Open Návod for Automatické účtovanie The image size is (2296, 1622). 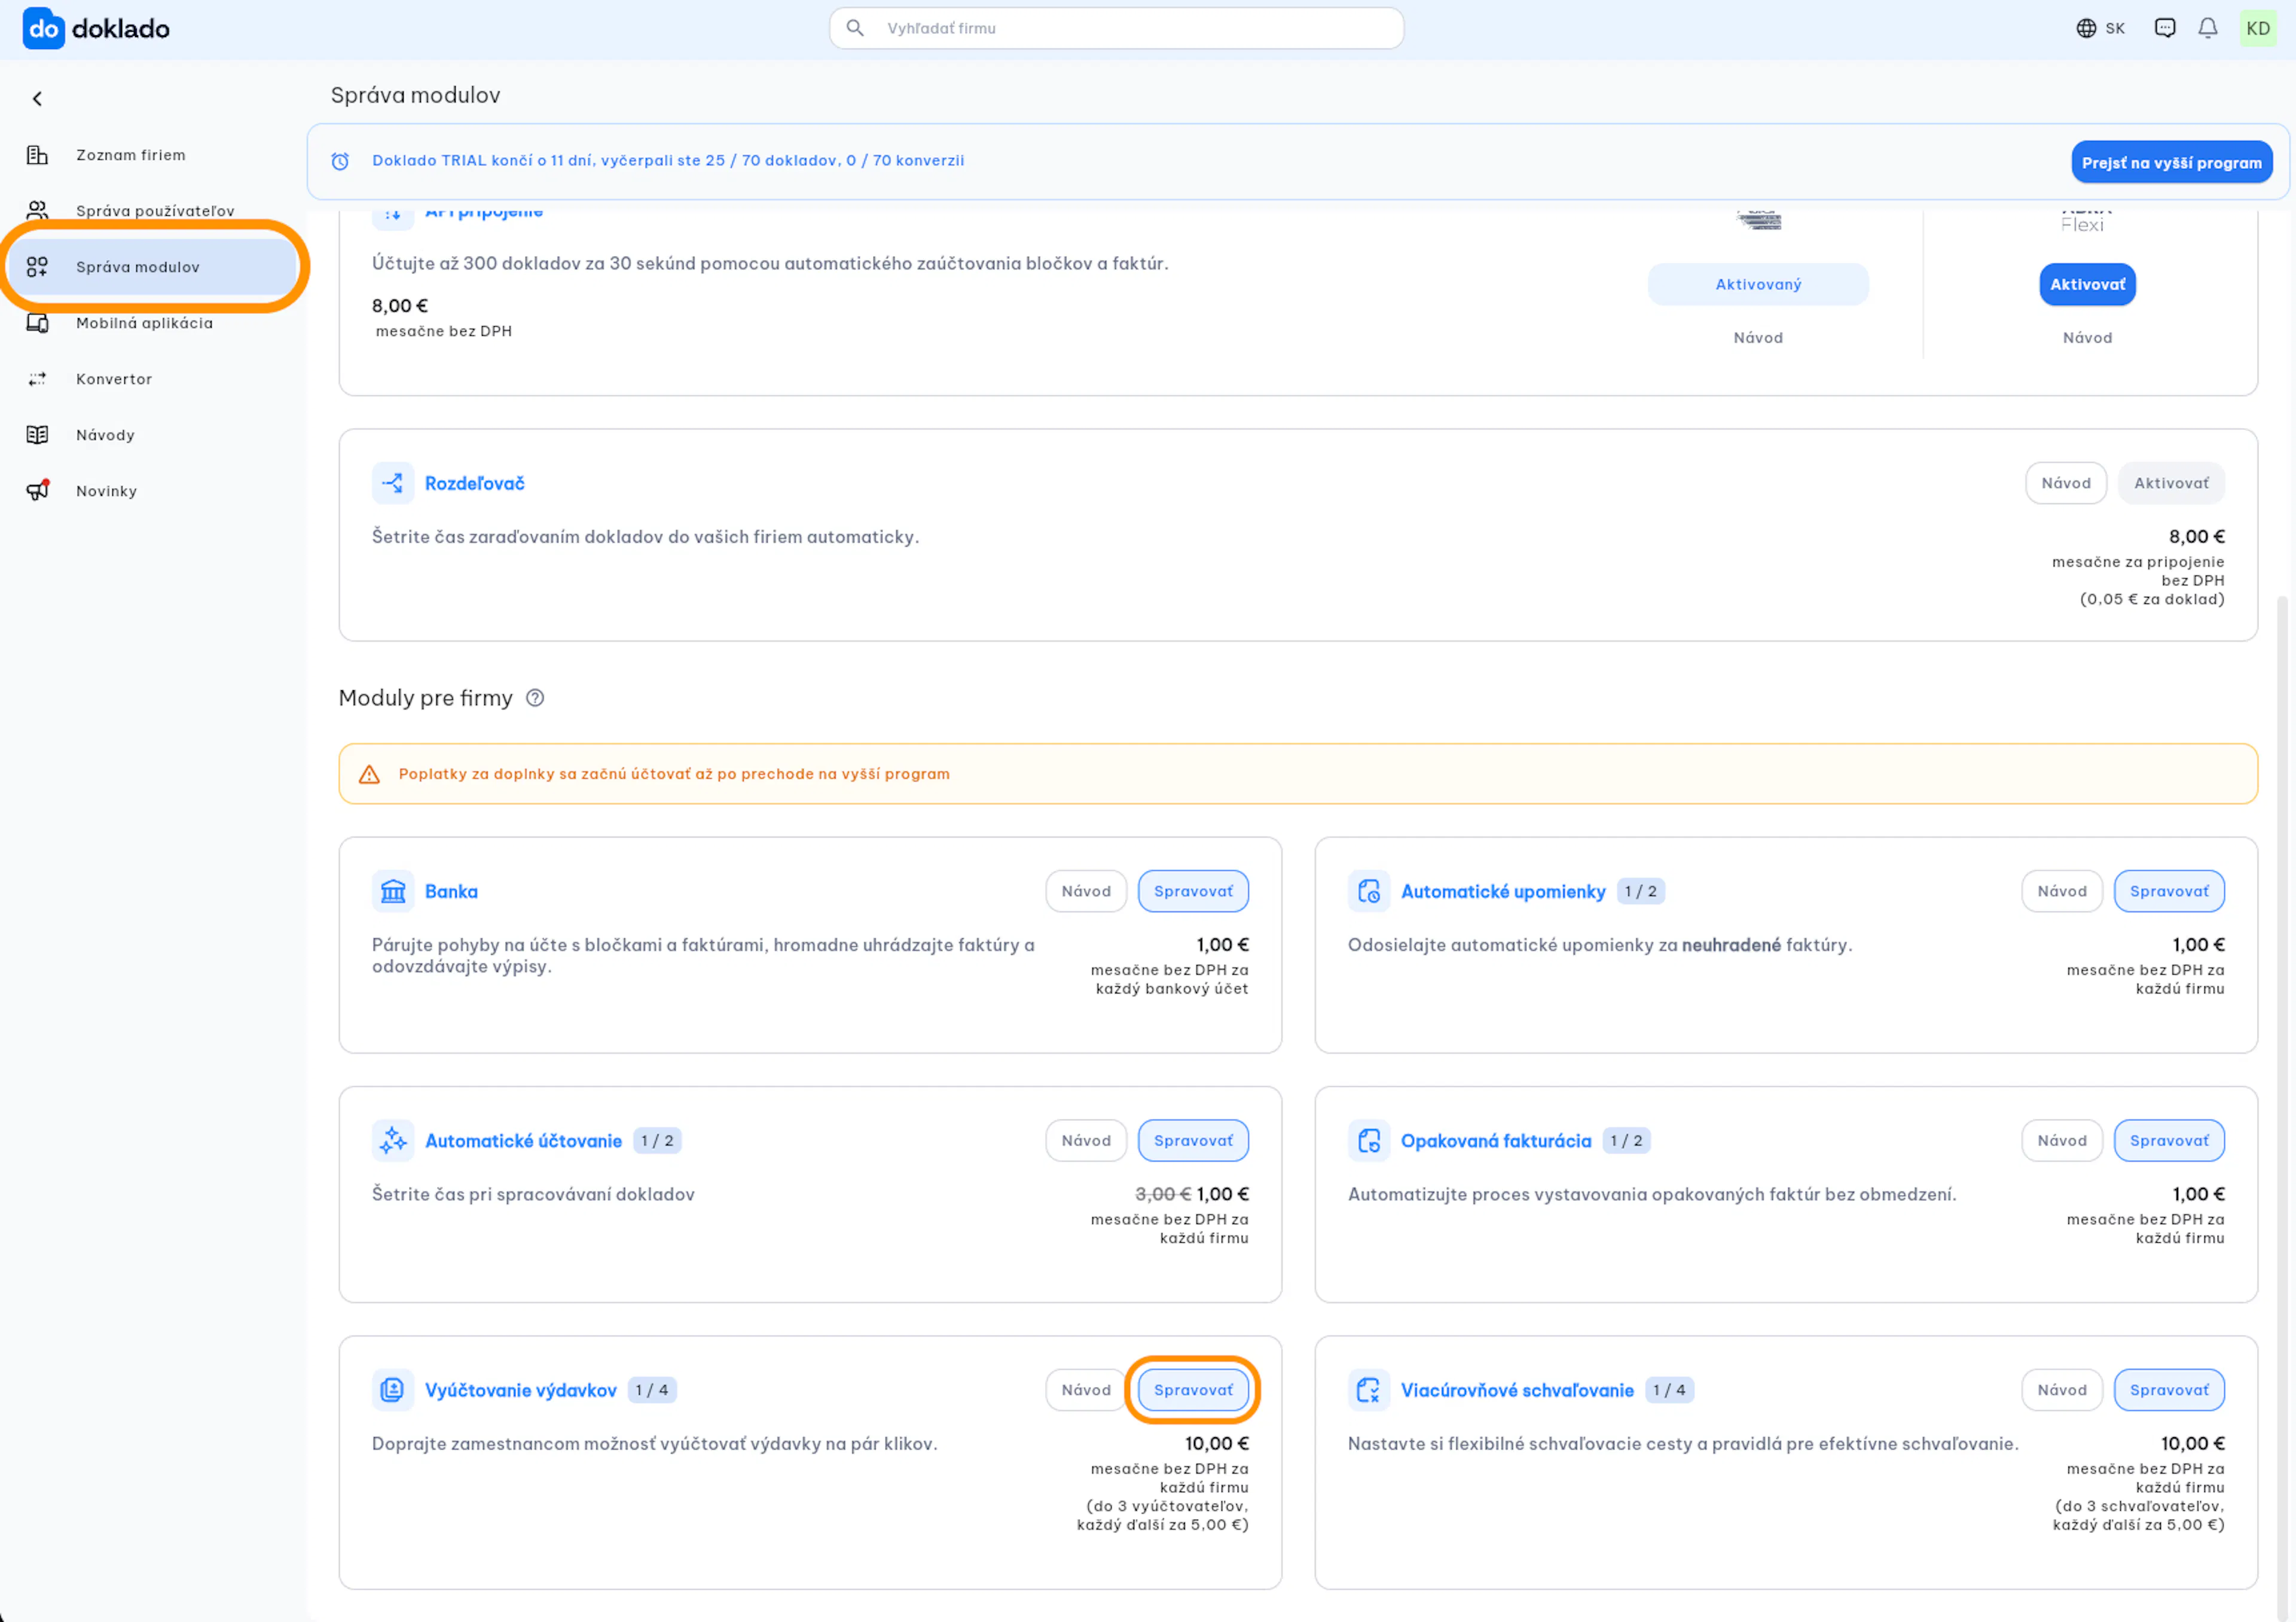(1086, 1140)
